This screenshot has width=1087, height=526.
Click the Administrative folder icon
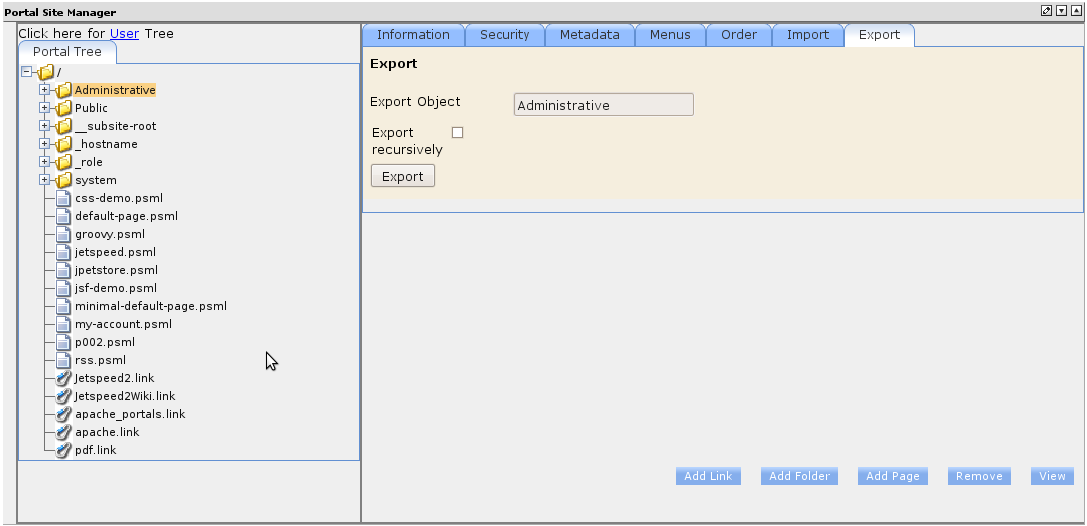pos(64,90)
